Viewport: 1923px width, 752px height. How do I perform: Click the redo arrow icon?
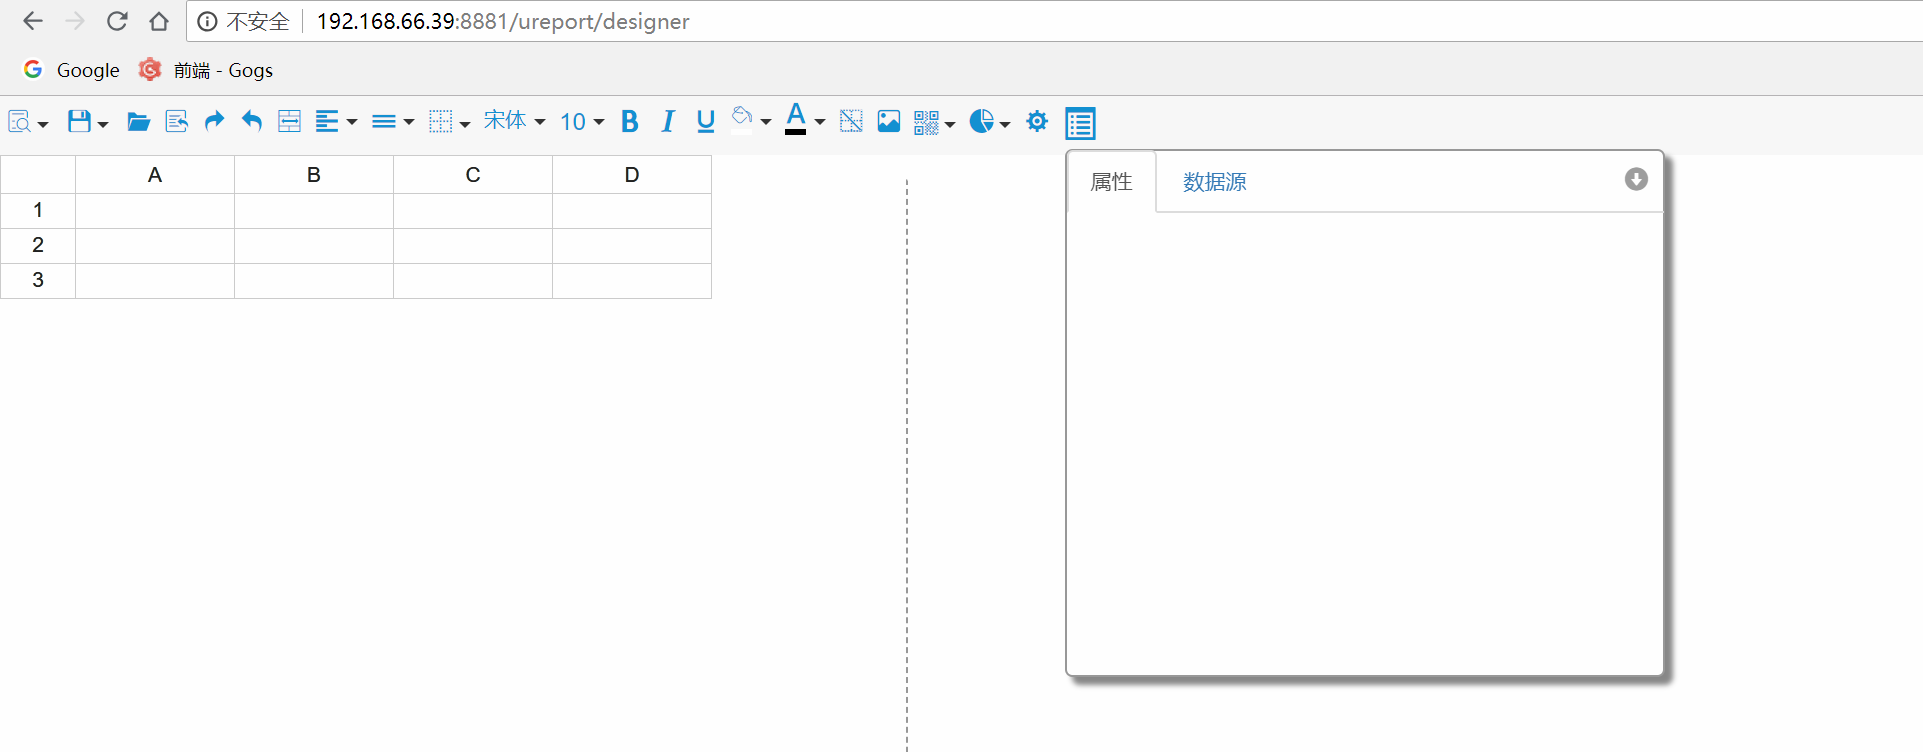pyautogui.click(x=214, y=122)
